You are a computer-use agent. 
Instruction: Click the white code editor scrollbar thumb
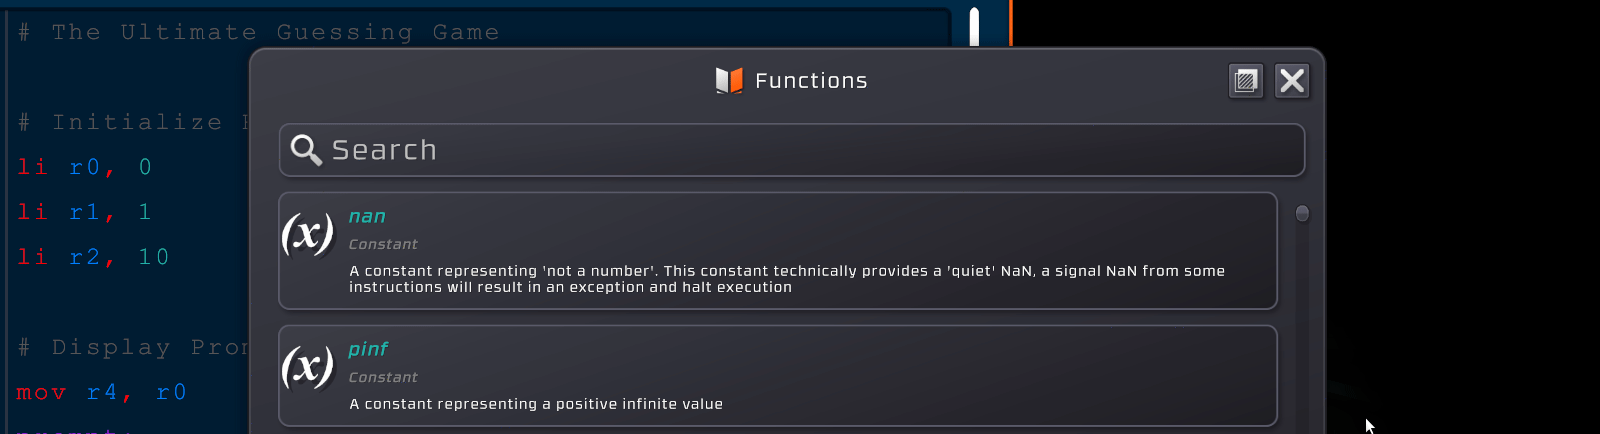click(974, 26)
